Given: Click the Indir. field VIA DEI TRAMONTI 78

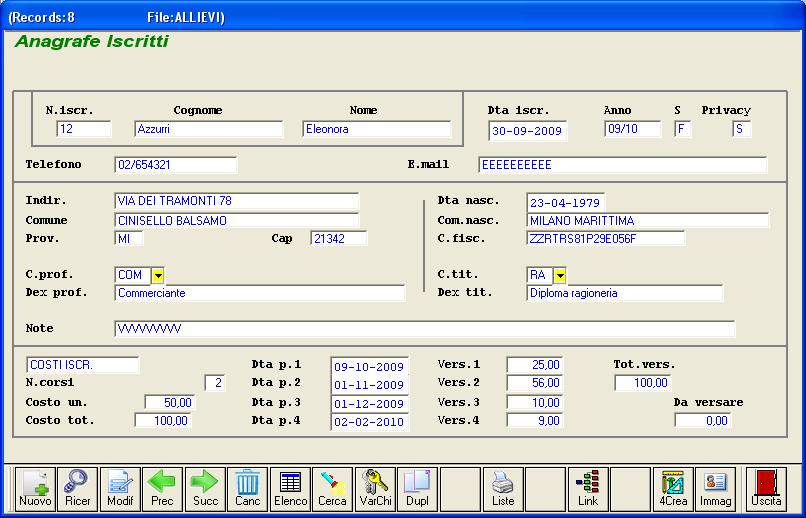Looking at the screenshot, I should point(236,201).
